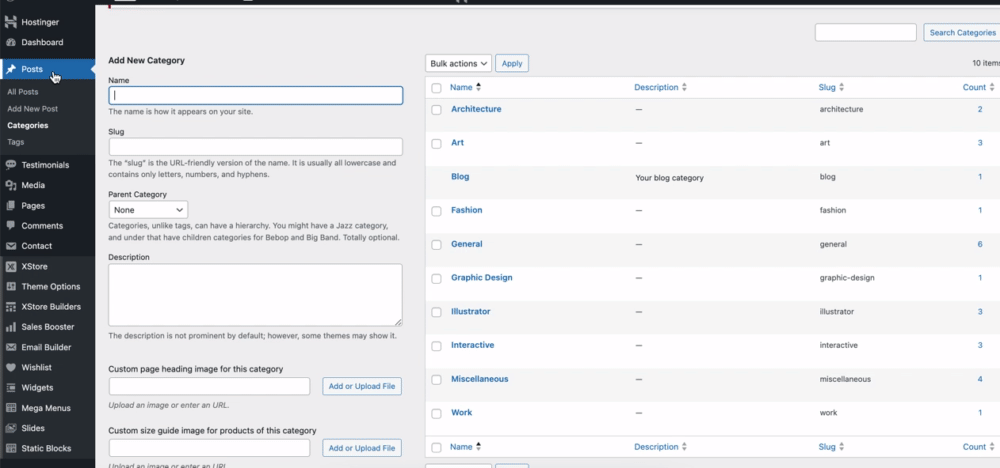Click the Media icon in sidebar

pyautogui.click(x=10, y=185)
